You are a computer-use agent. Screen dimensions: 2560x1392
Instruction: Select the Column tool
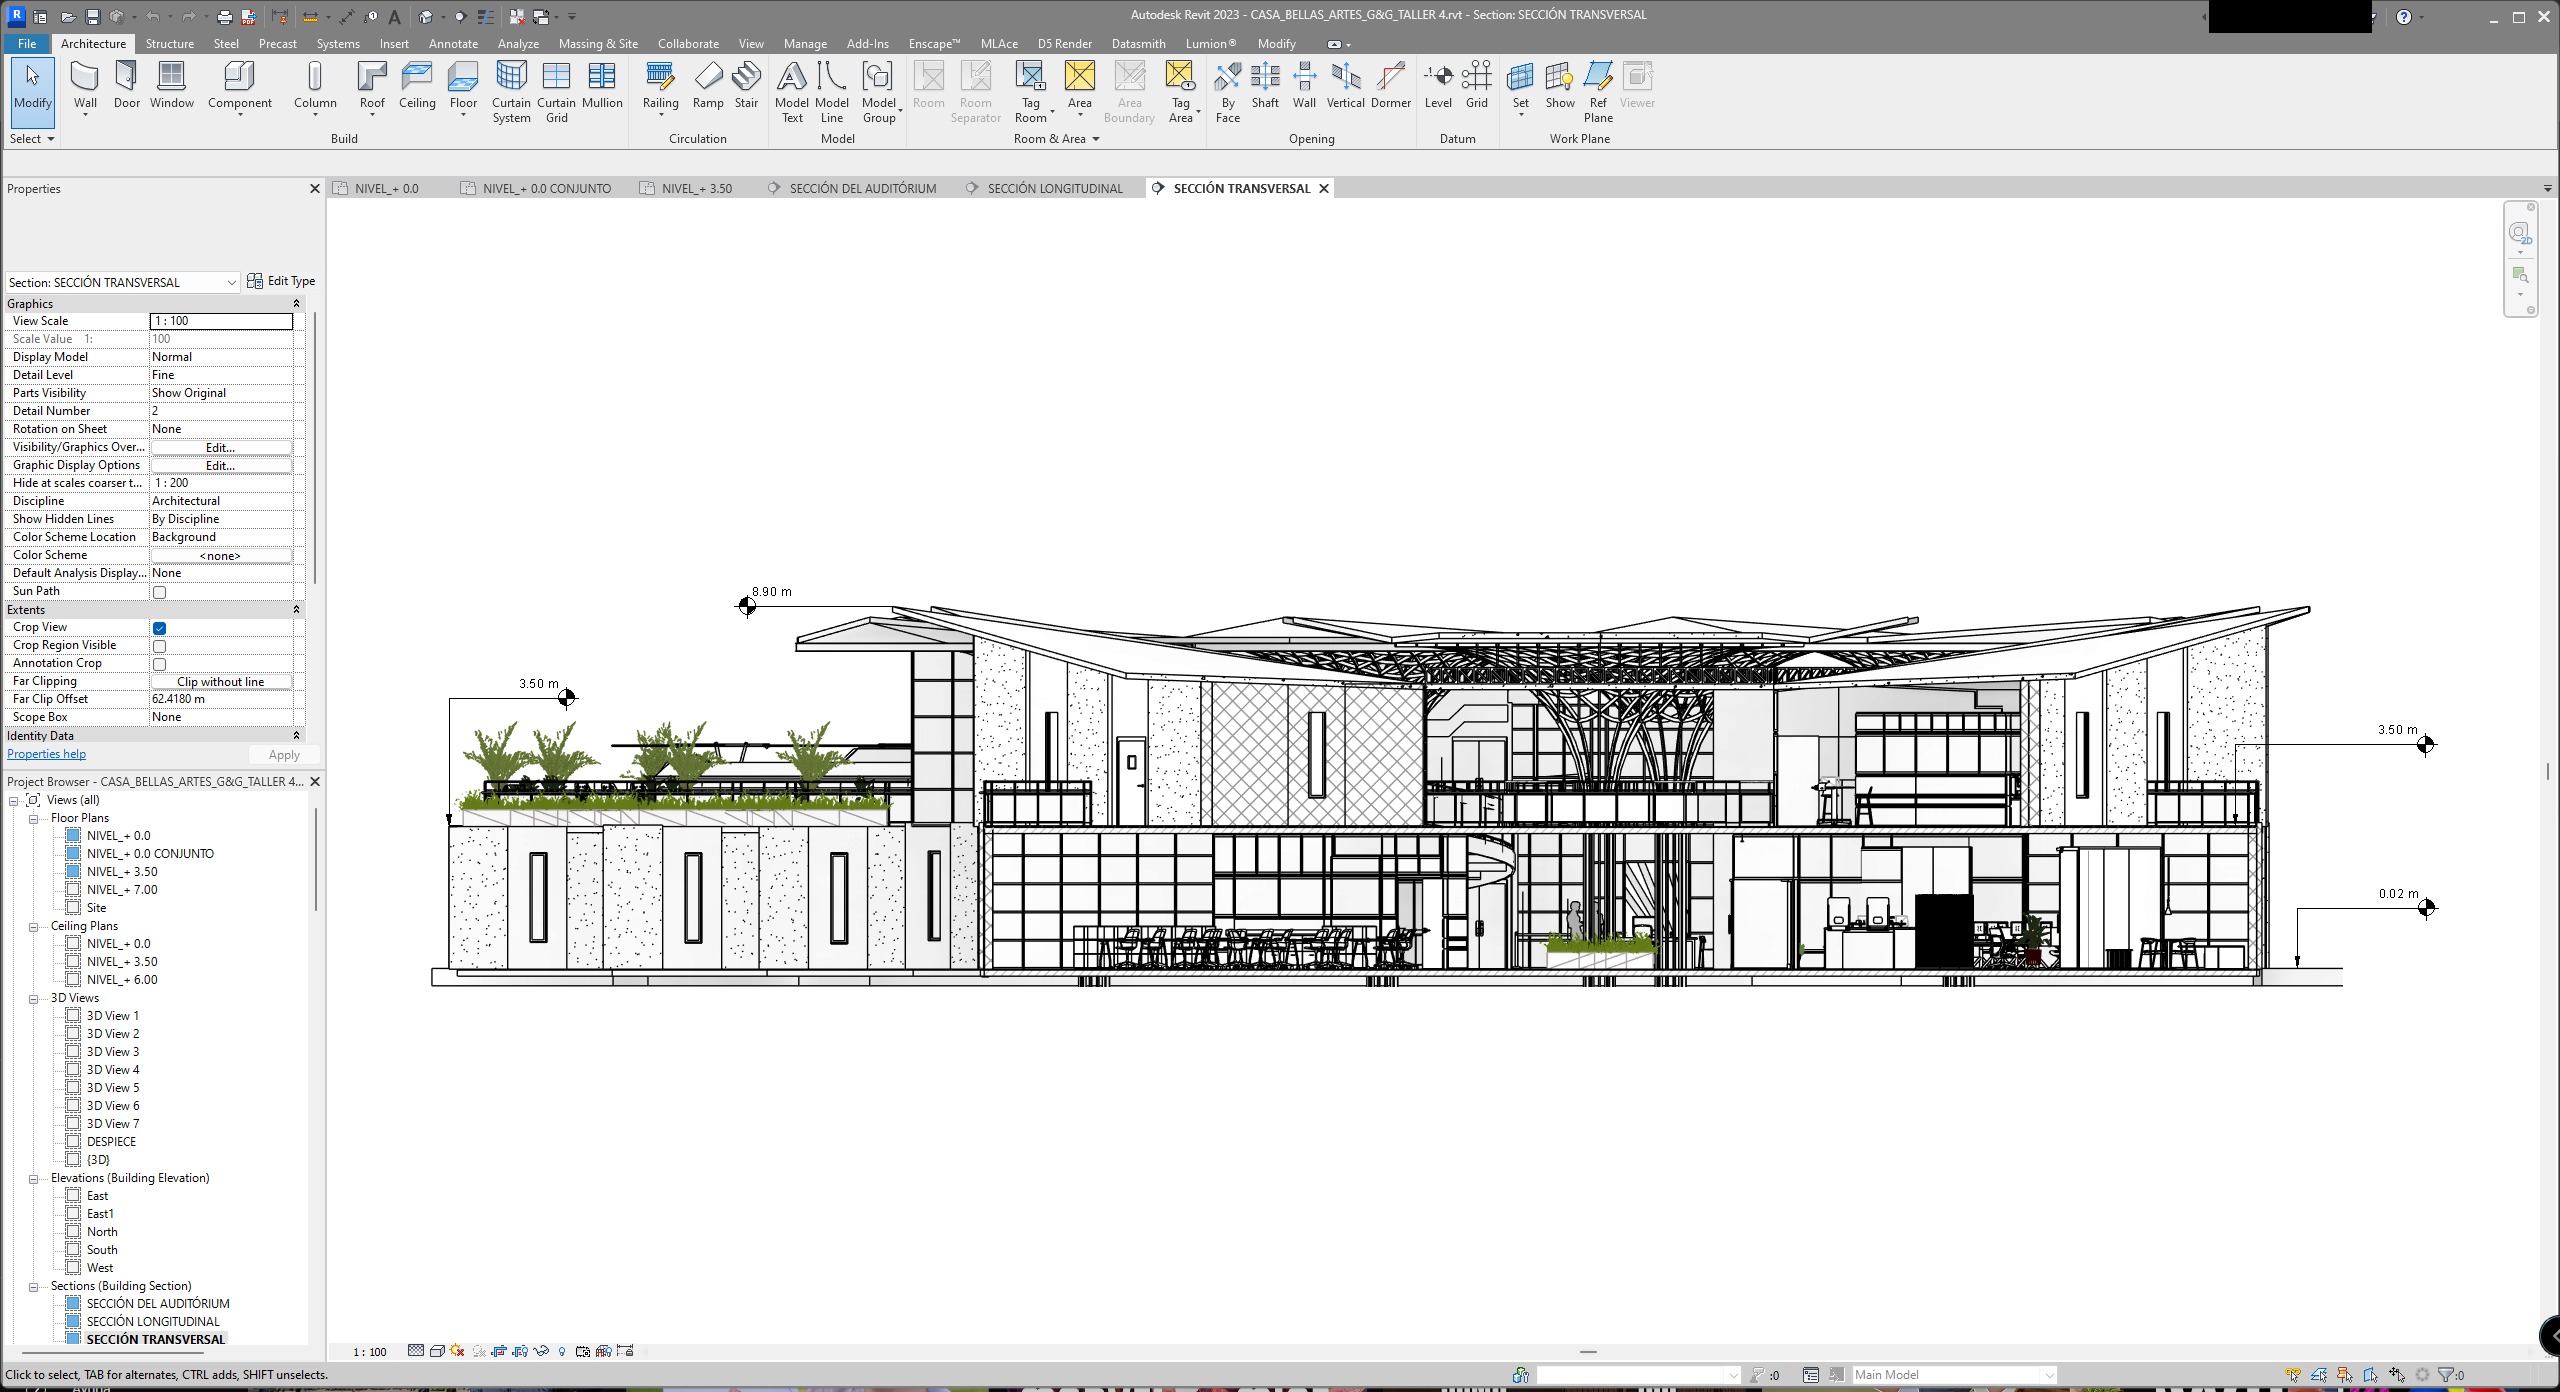click(x=315, y=86)
